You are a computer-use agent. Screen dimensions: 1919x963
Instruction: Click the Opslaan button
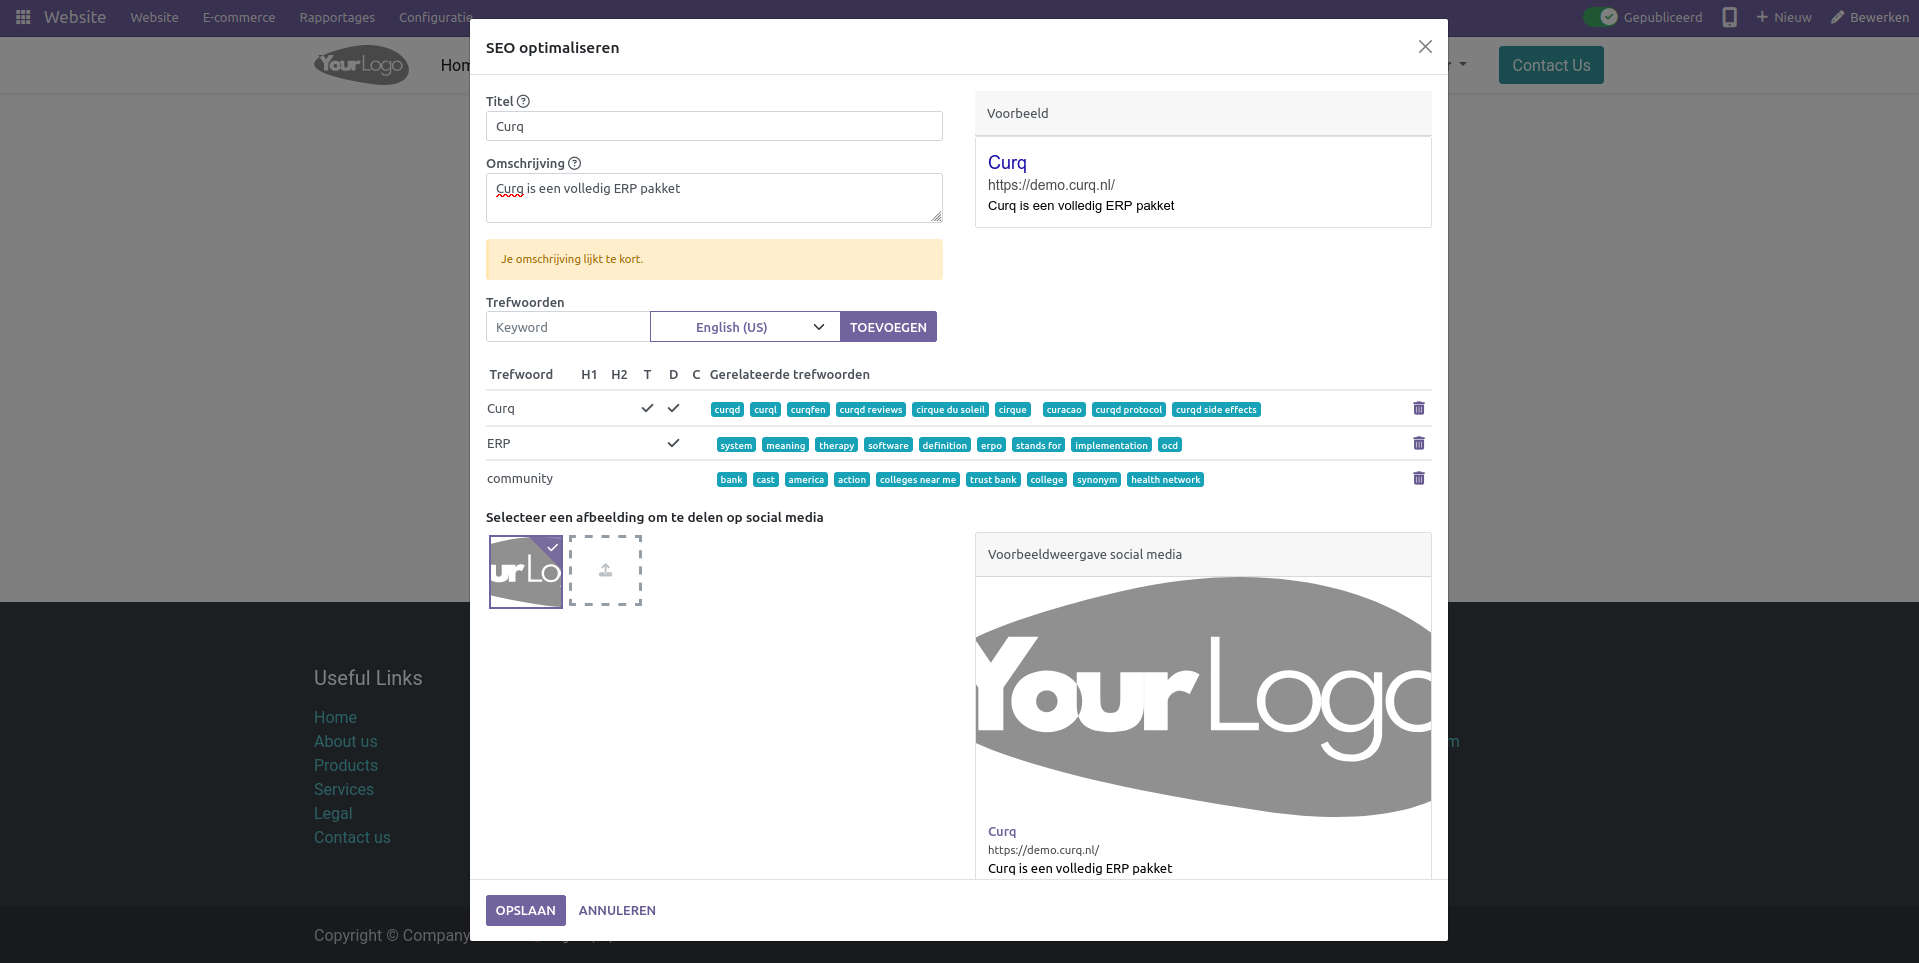(x=525, y=910)
